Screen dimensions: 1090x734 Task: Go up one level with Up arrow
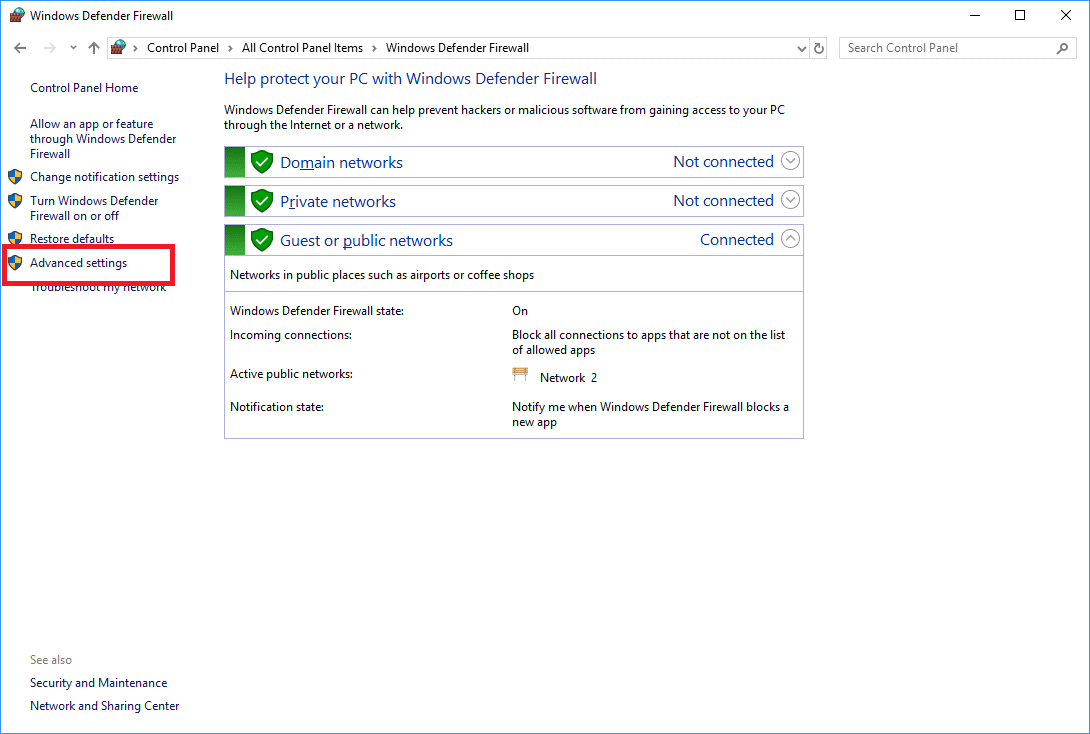[x=94, y=48]
